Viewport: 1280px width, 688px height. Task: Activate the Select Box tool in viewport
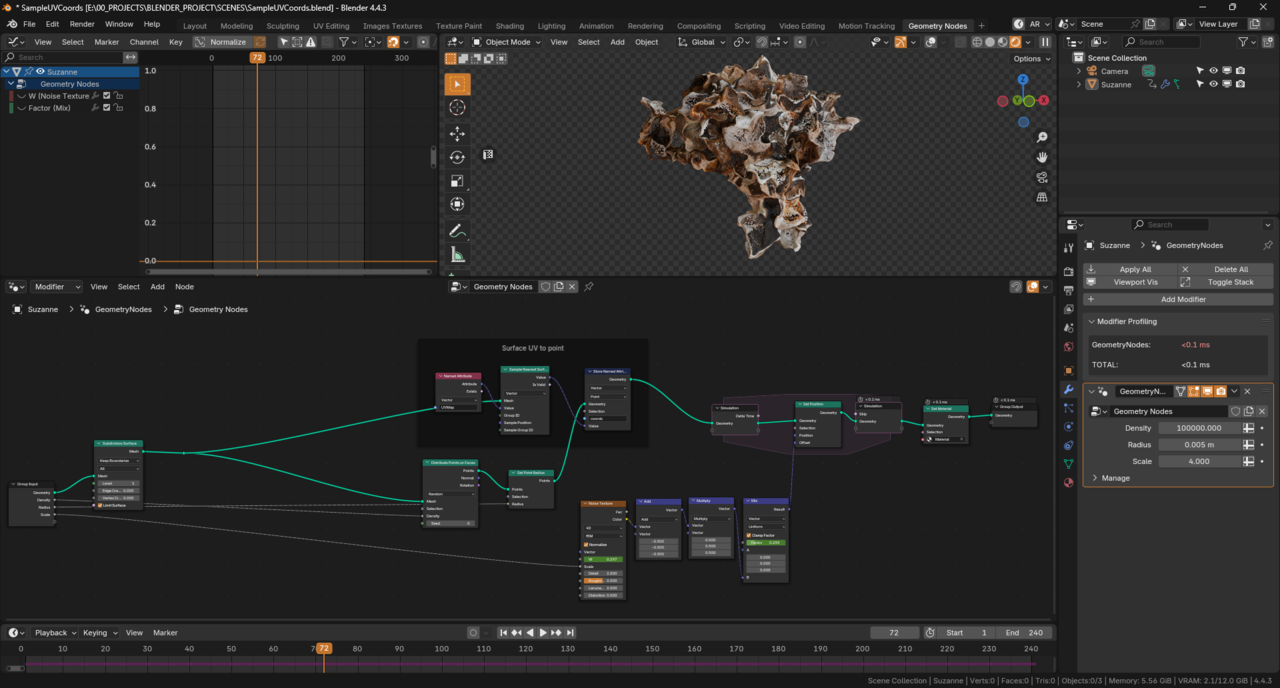click(457, 84)
